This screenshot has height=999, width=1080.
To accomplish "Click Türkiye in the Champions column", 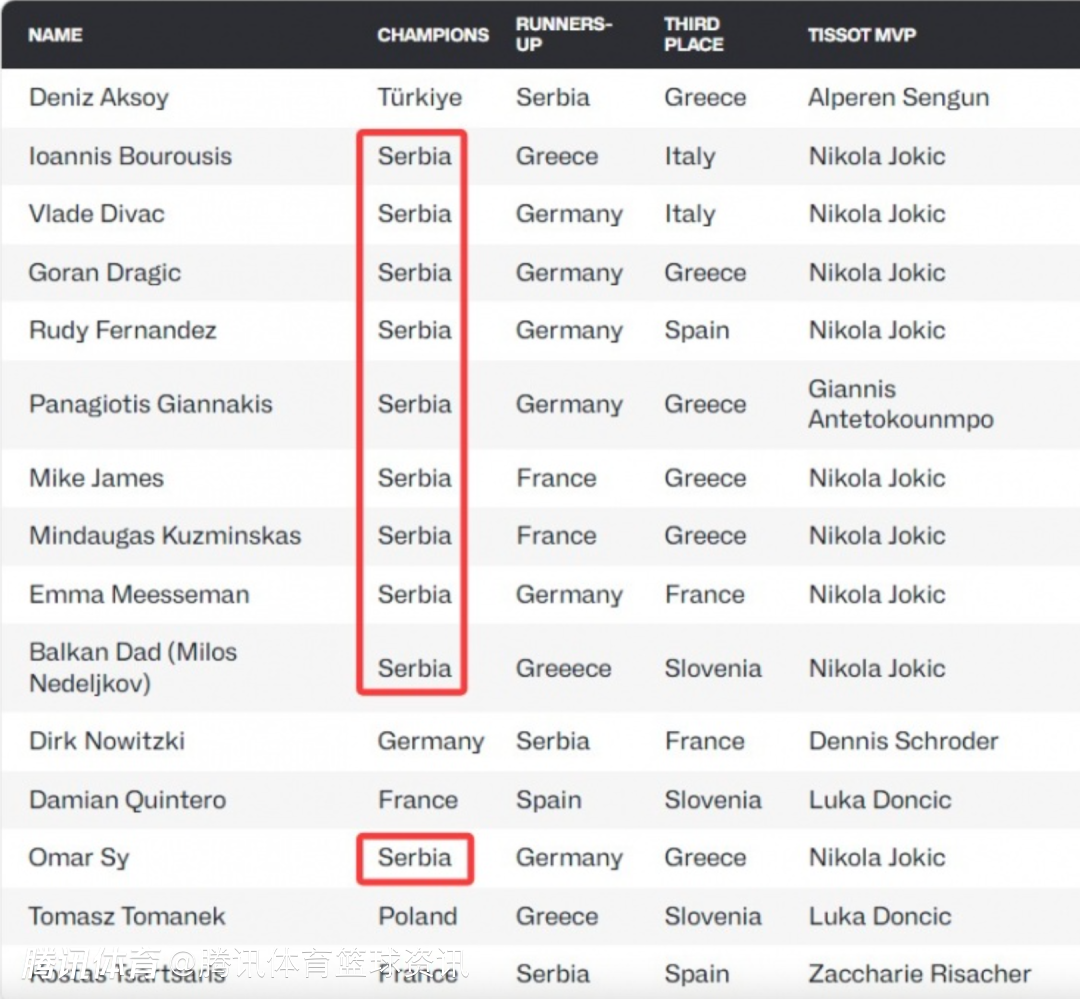I will coord(420,98).
